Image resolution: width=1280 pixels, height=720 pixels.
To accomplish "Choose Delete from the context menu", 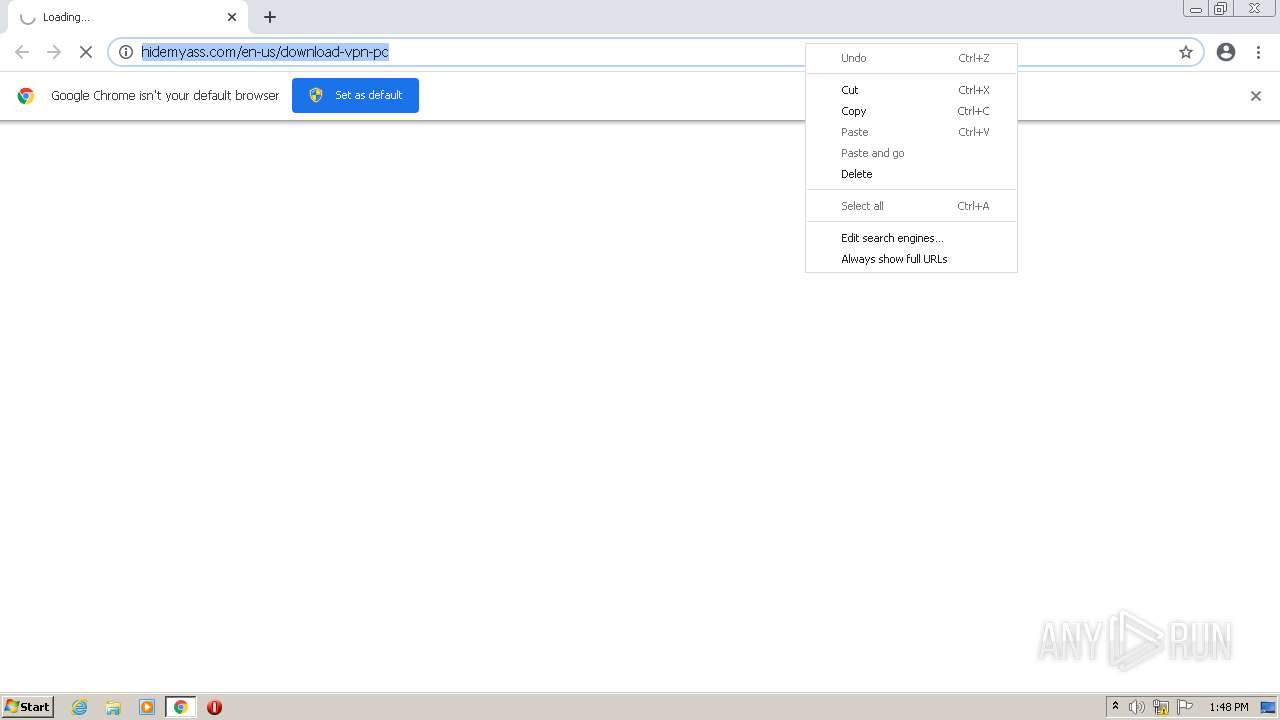I will tap(912, 174).
